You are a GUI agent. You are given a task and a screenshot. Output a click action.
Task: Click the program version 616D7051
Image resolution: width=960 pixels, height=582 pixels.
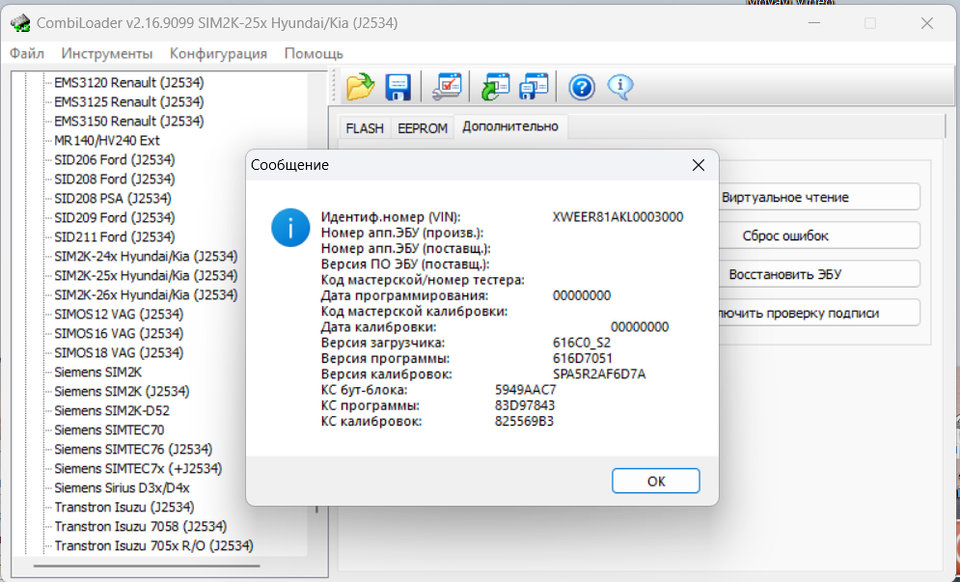pyautogui.click(x=582, y=358)
